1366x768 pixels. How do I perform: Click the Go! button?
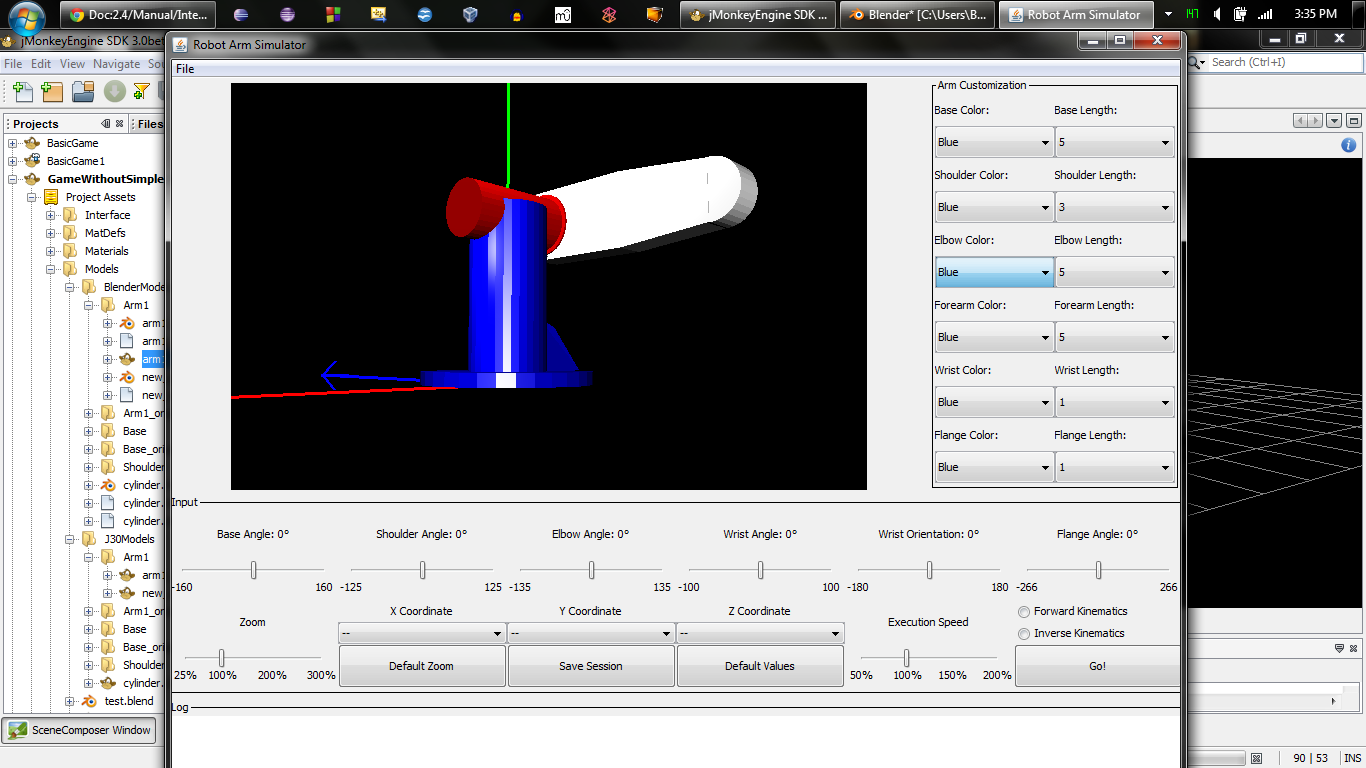point(1097,666)
